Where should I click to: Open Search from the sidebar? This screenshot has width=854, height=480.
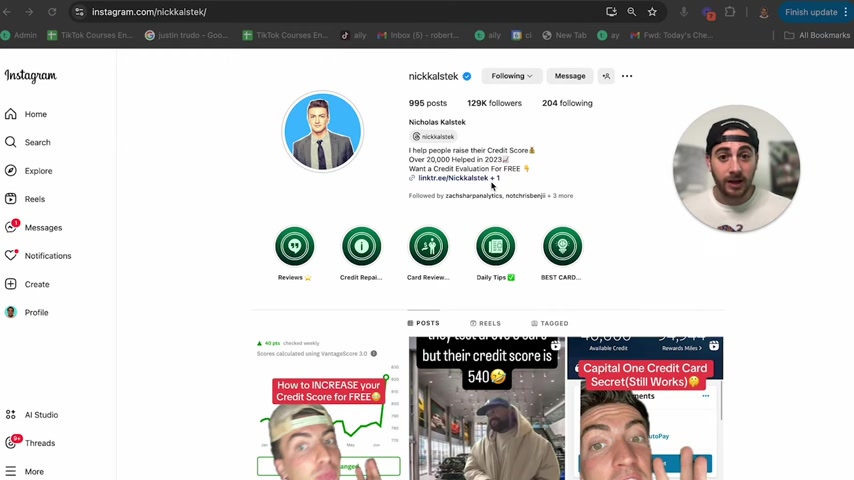point(28,142)
